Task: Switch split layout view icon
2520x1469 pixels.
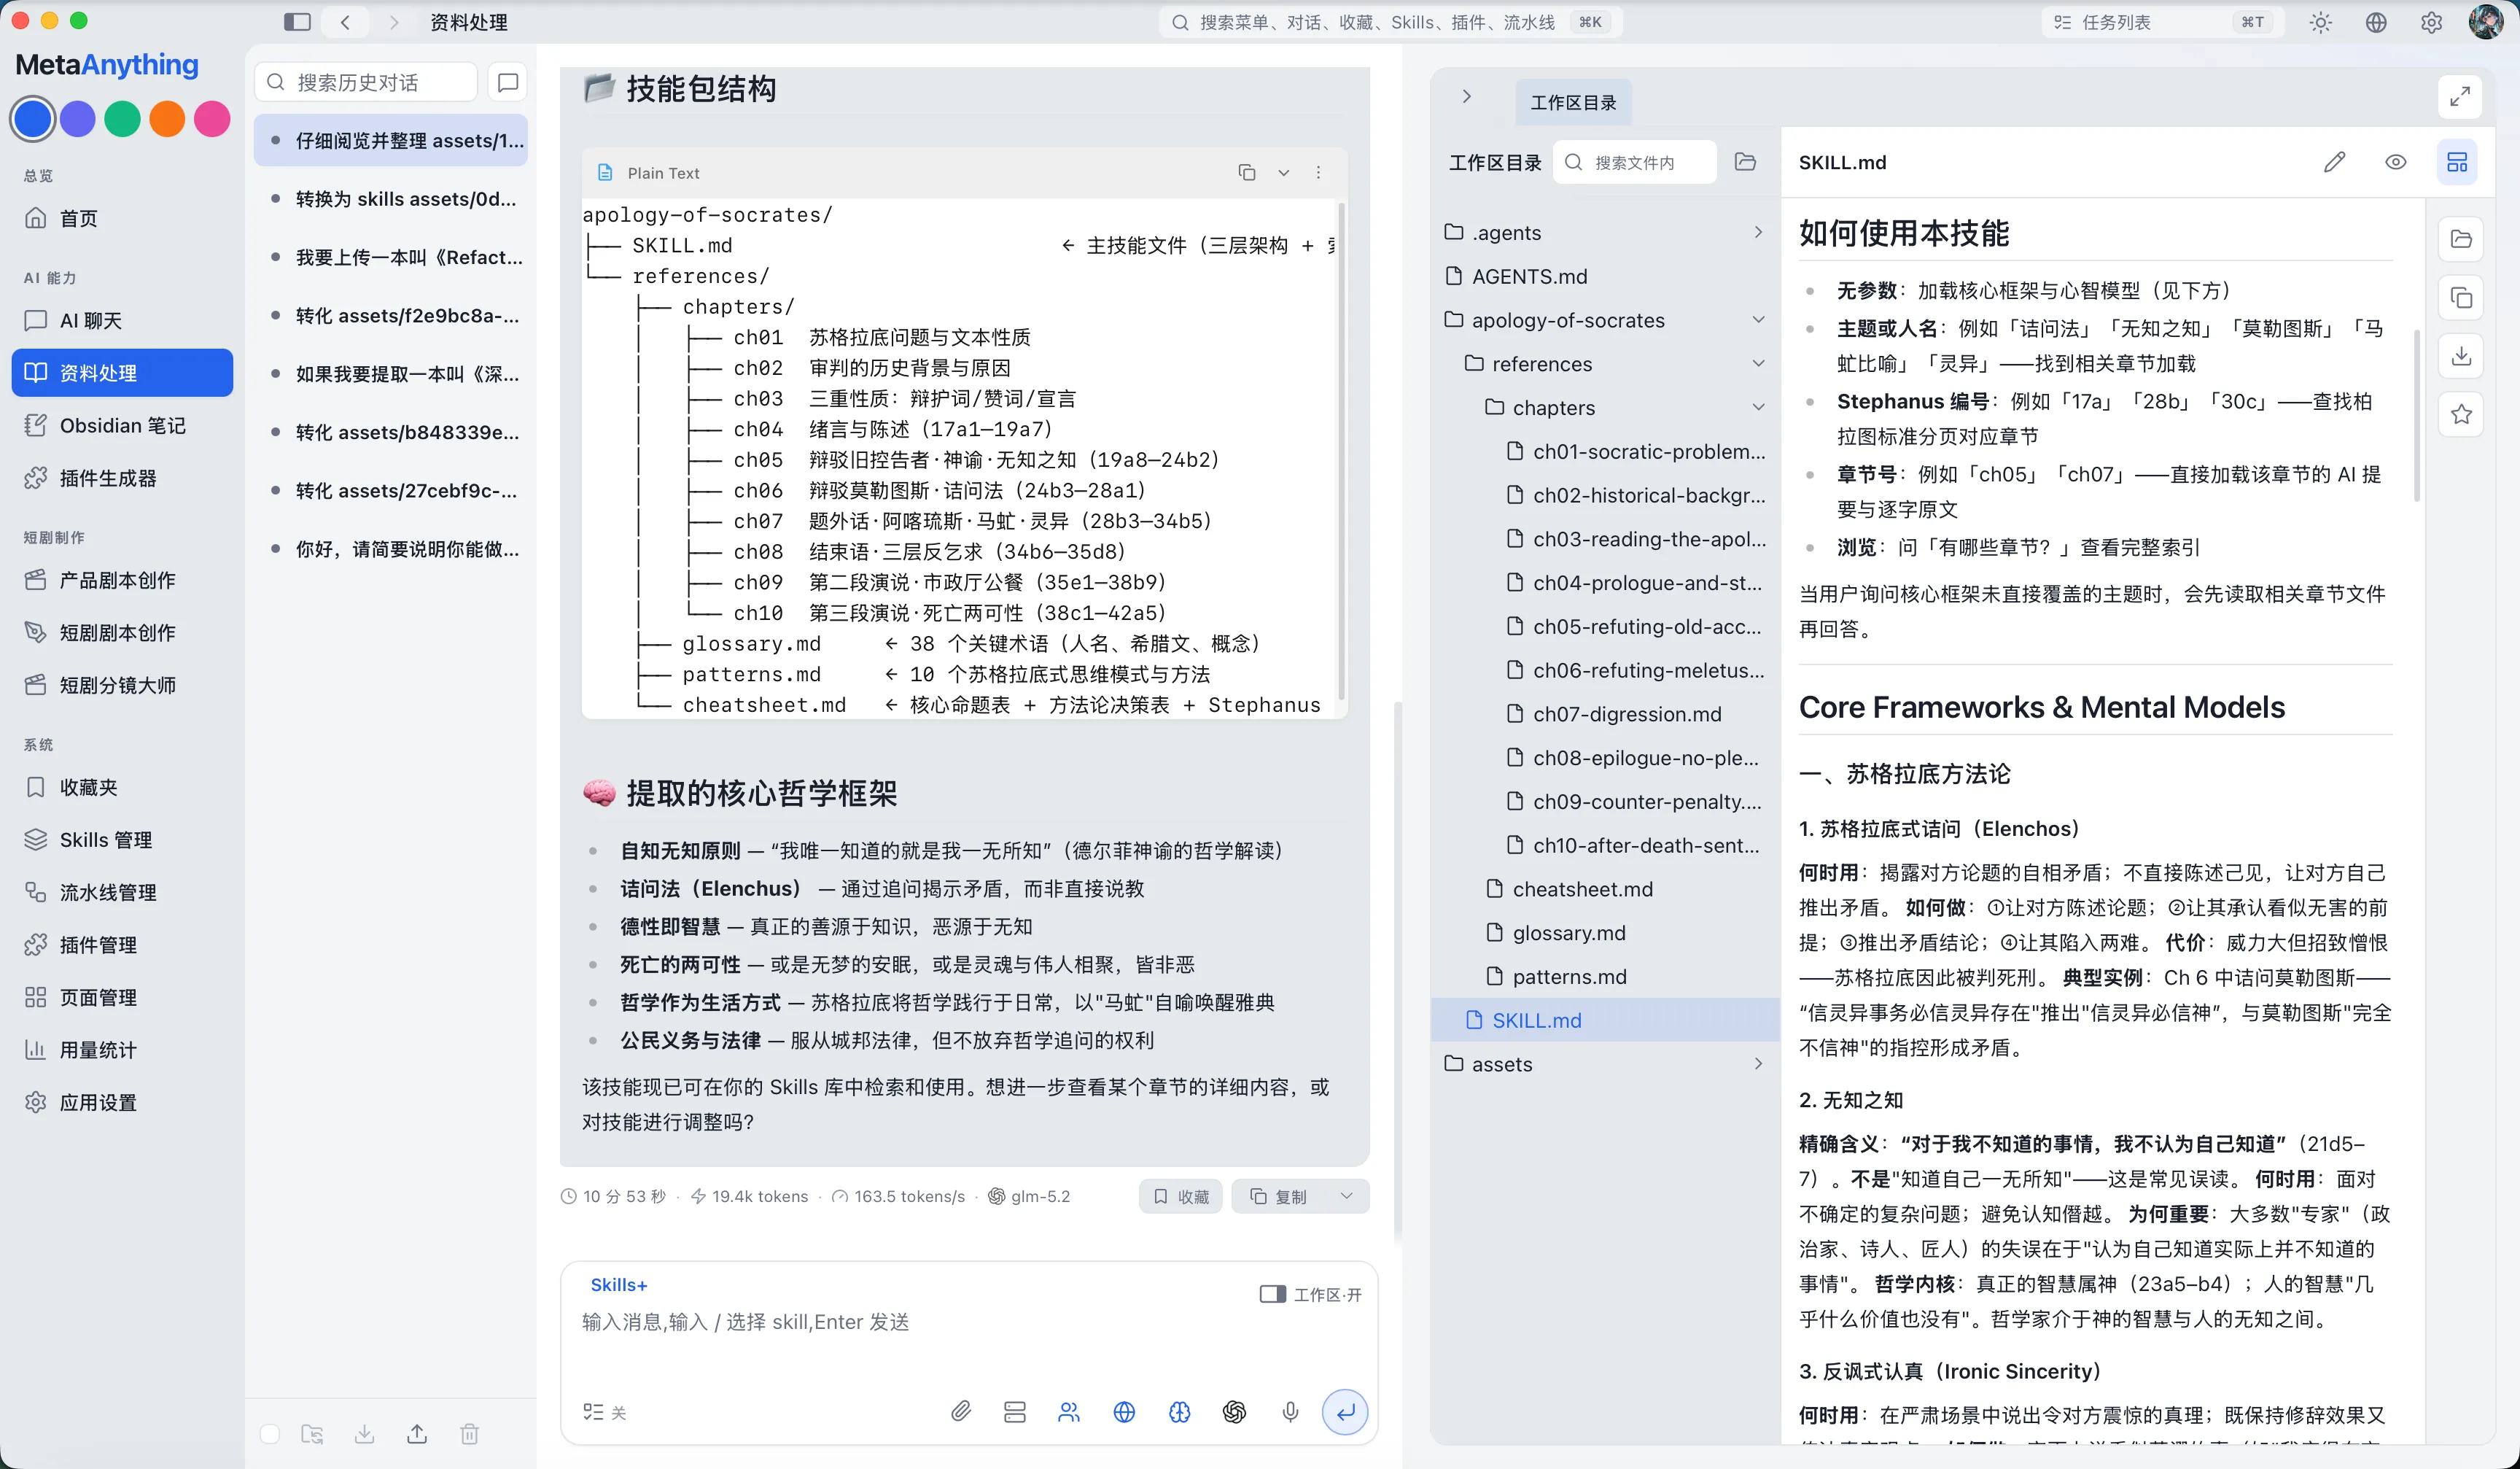Action: (x=2456, y=162)
